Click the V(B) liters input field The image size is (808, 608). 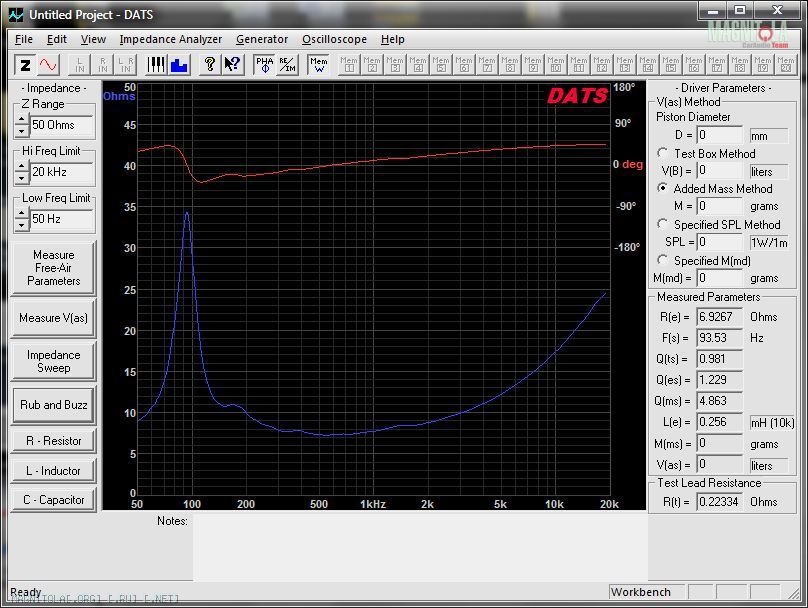719,171
